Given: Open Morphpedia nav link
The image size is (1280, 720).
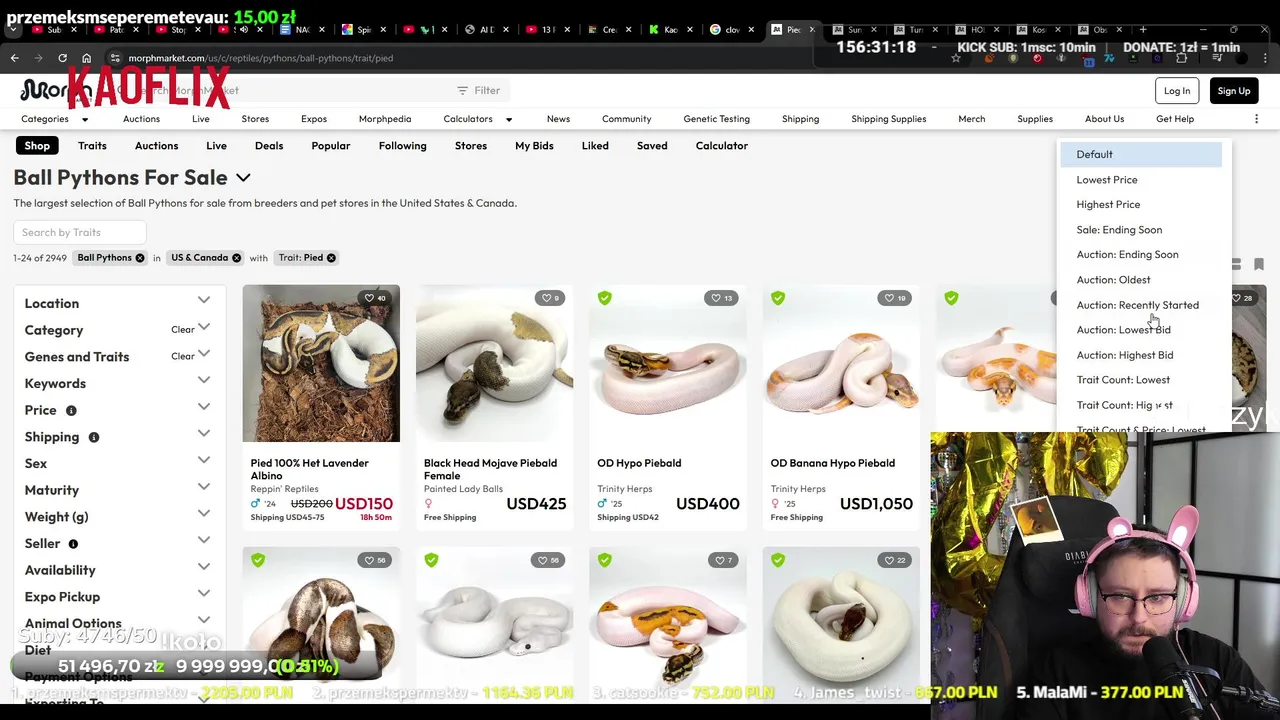Looking at the screenshot, I should (385, 119).
